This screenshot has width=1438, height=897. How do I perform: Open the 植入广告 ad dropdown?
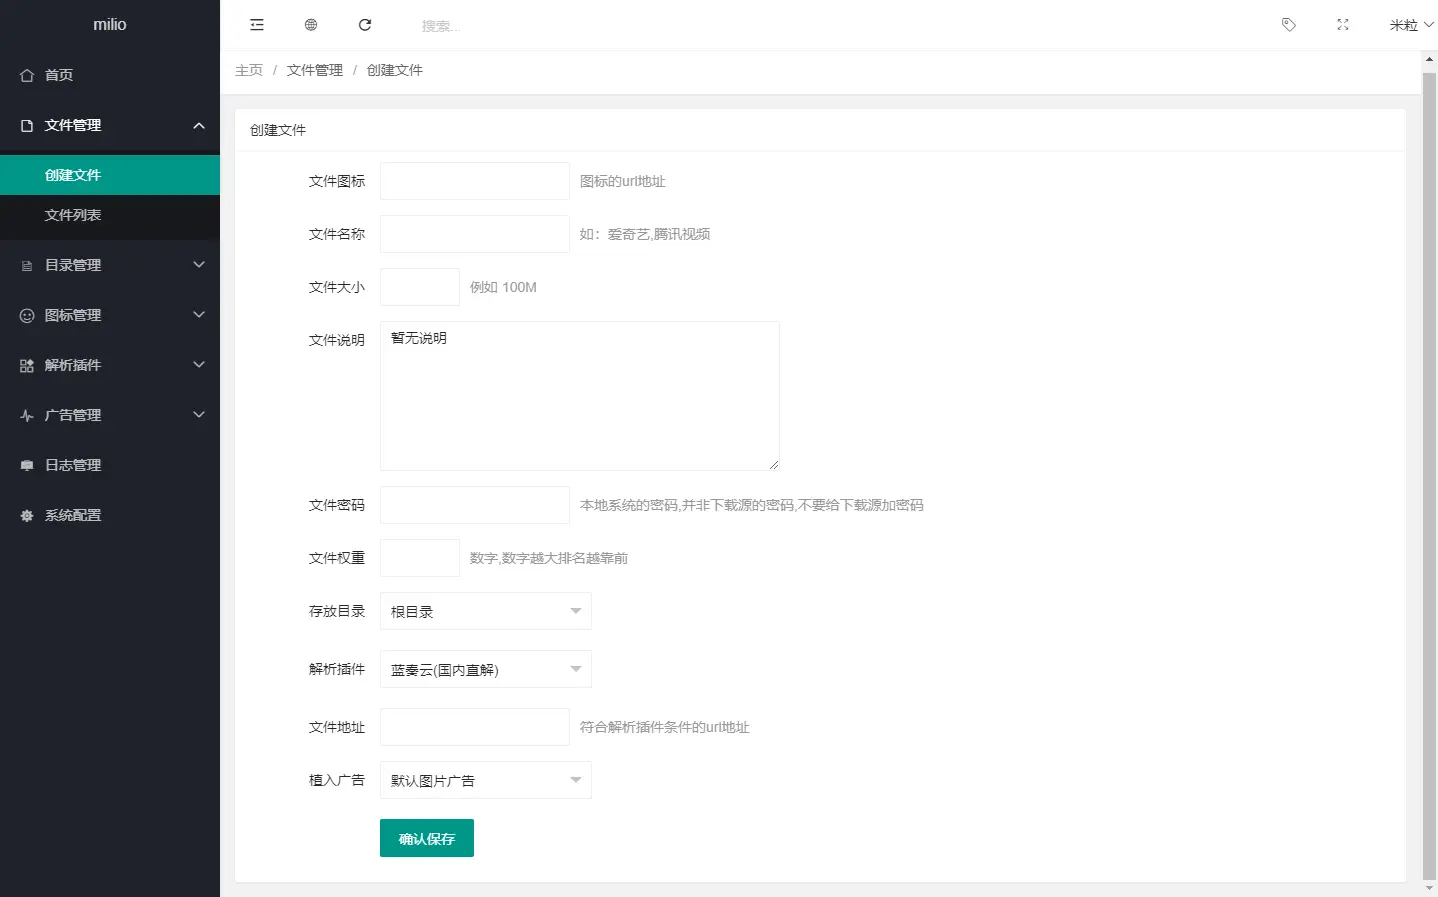(485, 779)
